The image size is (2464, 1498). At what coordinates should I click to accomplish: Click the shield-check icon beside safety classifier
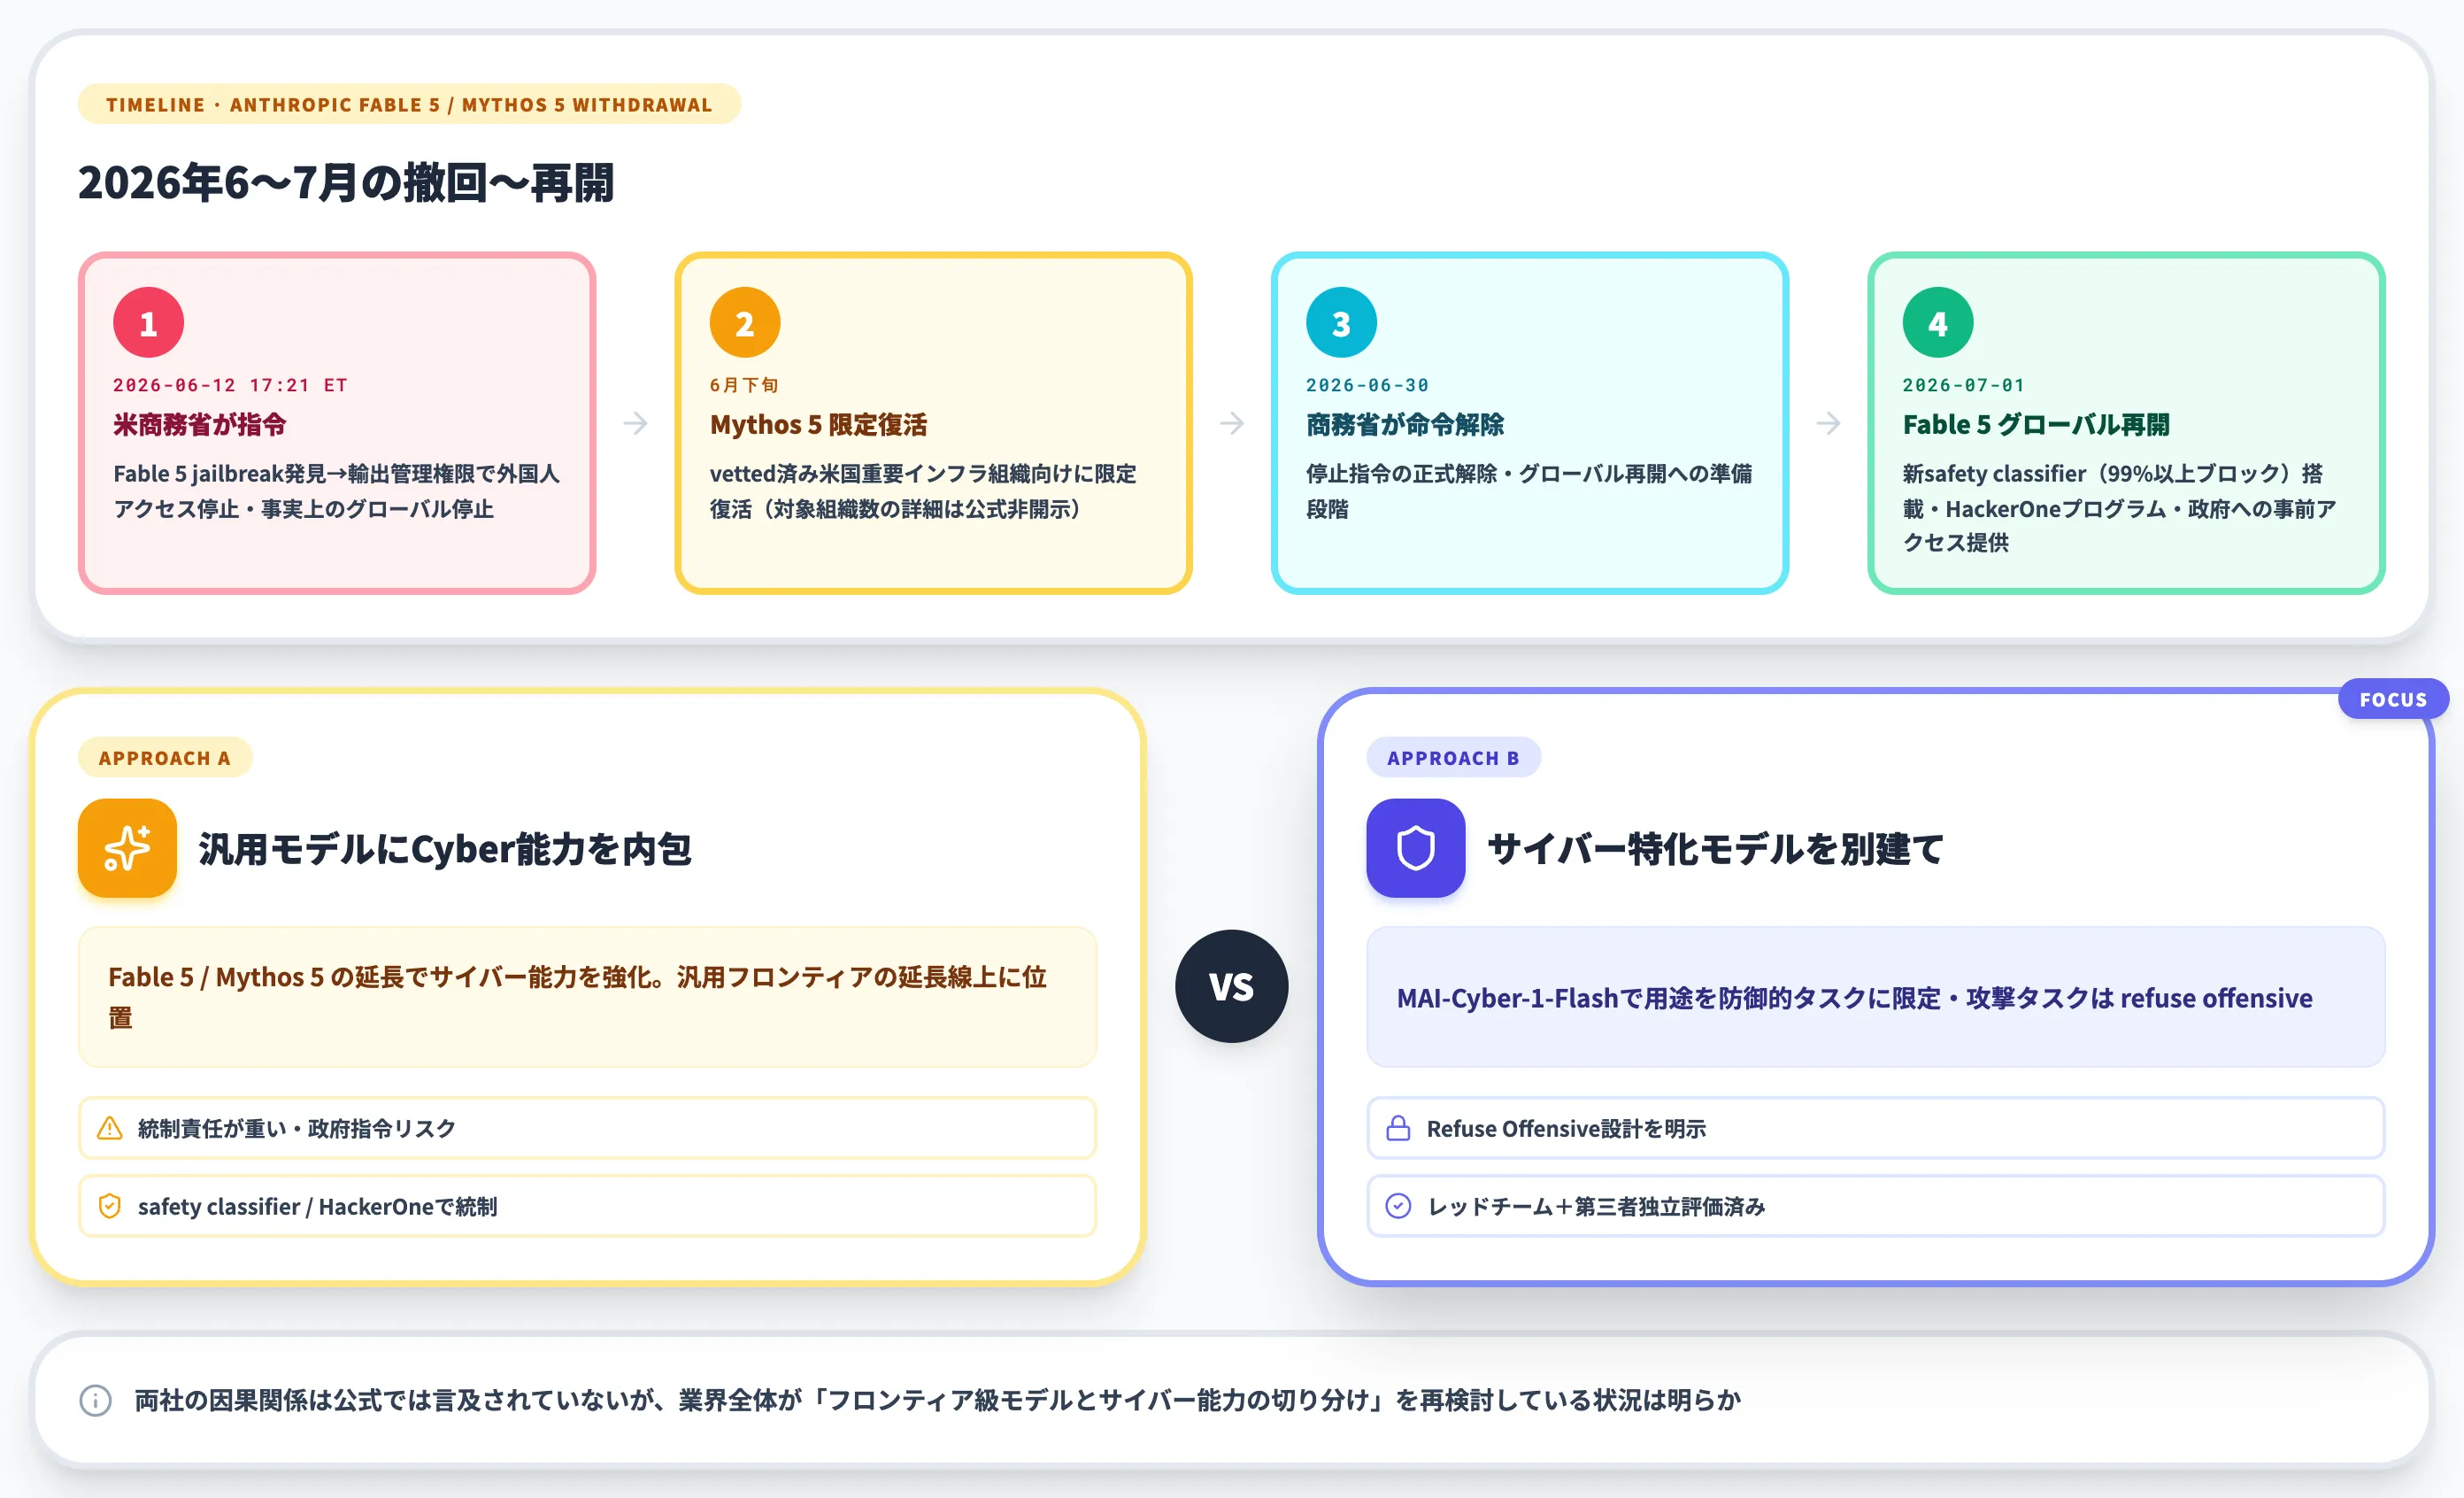(110, 1206)
